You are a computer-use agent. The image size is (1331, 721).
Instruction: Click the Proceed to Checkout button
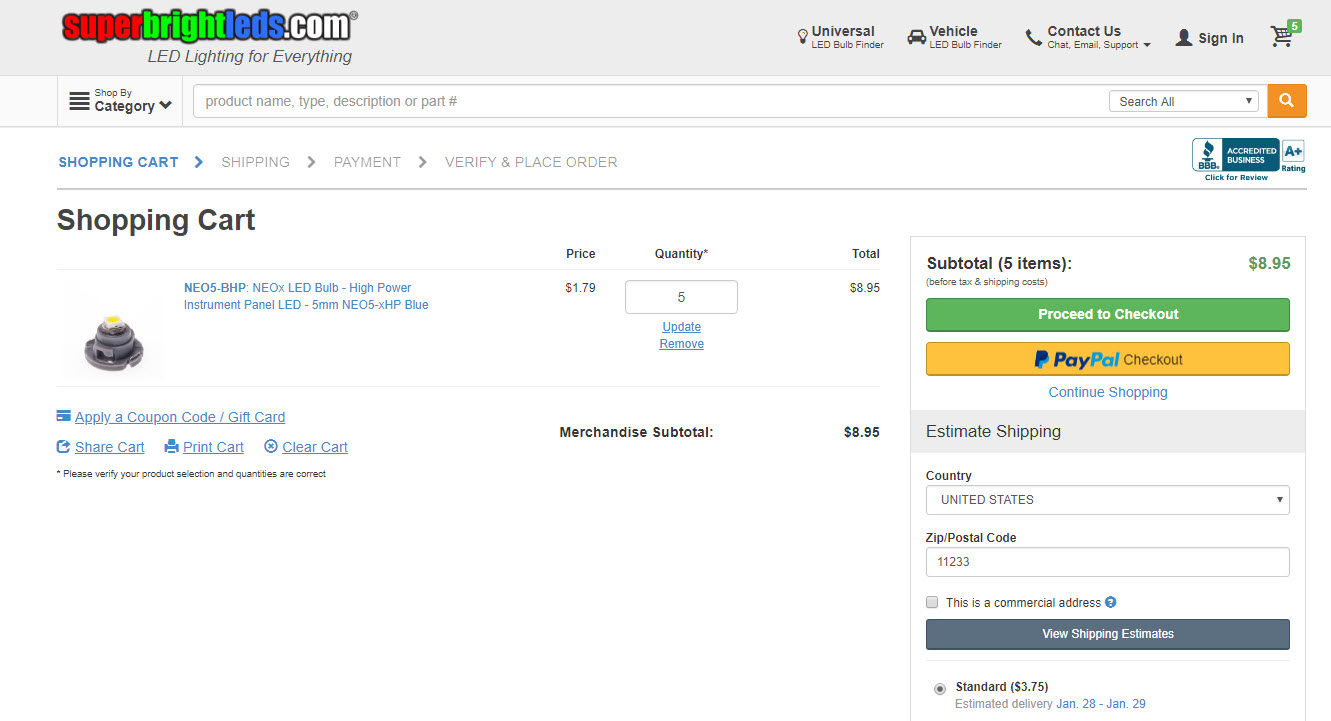(x=1107, y=314)
